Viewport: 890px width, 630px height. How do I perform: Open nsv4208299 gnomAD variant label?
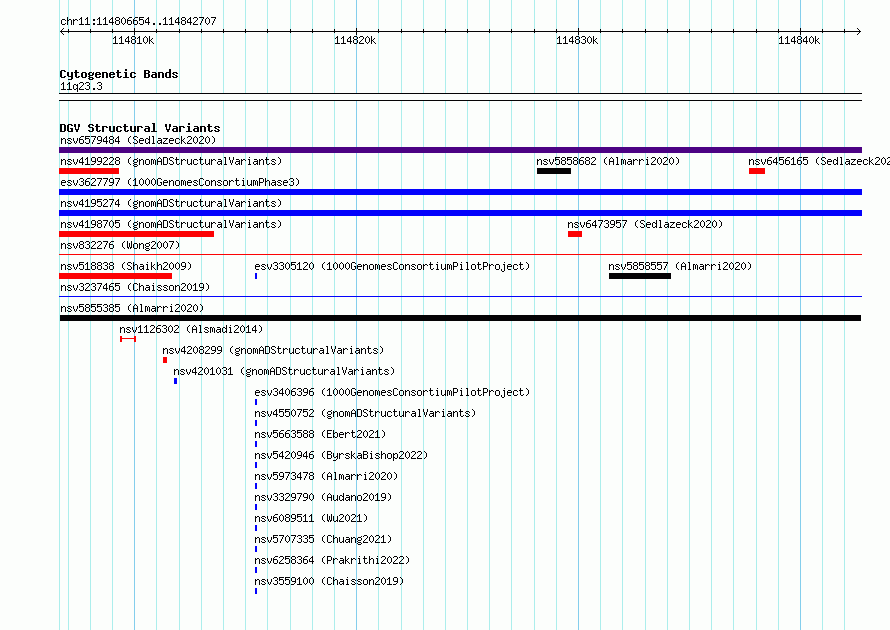point(273,350)
